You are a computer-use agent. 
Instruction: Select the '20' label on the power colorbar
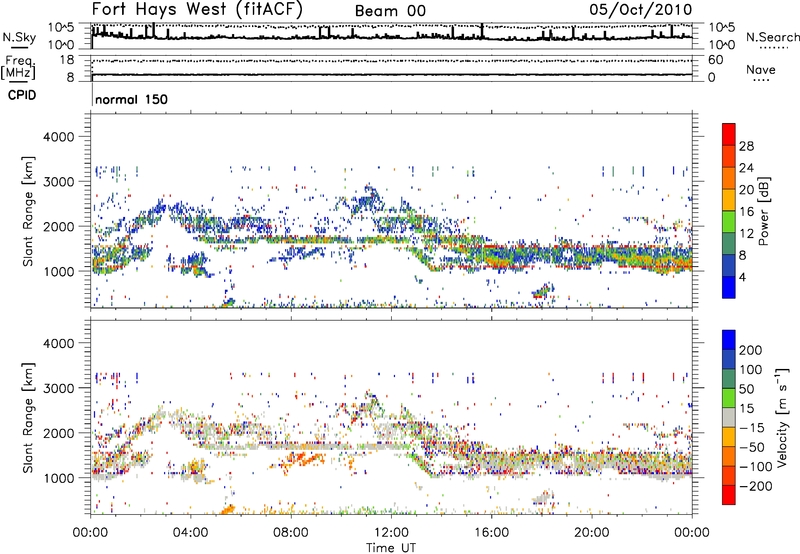click(x=746, y=190)
